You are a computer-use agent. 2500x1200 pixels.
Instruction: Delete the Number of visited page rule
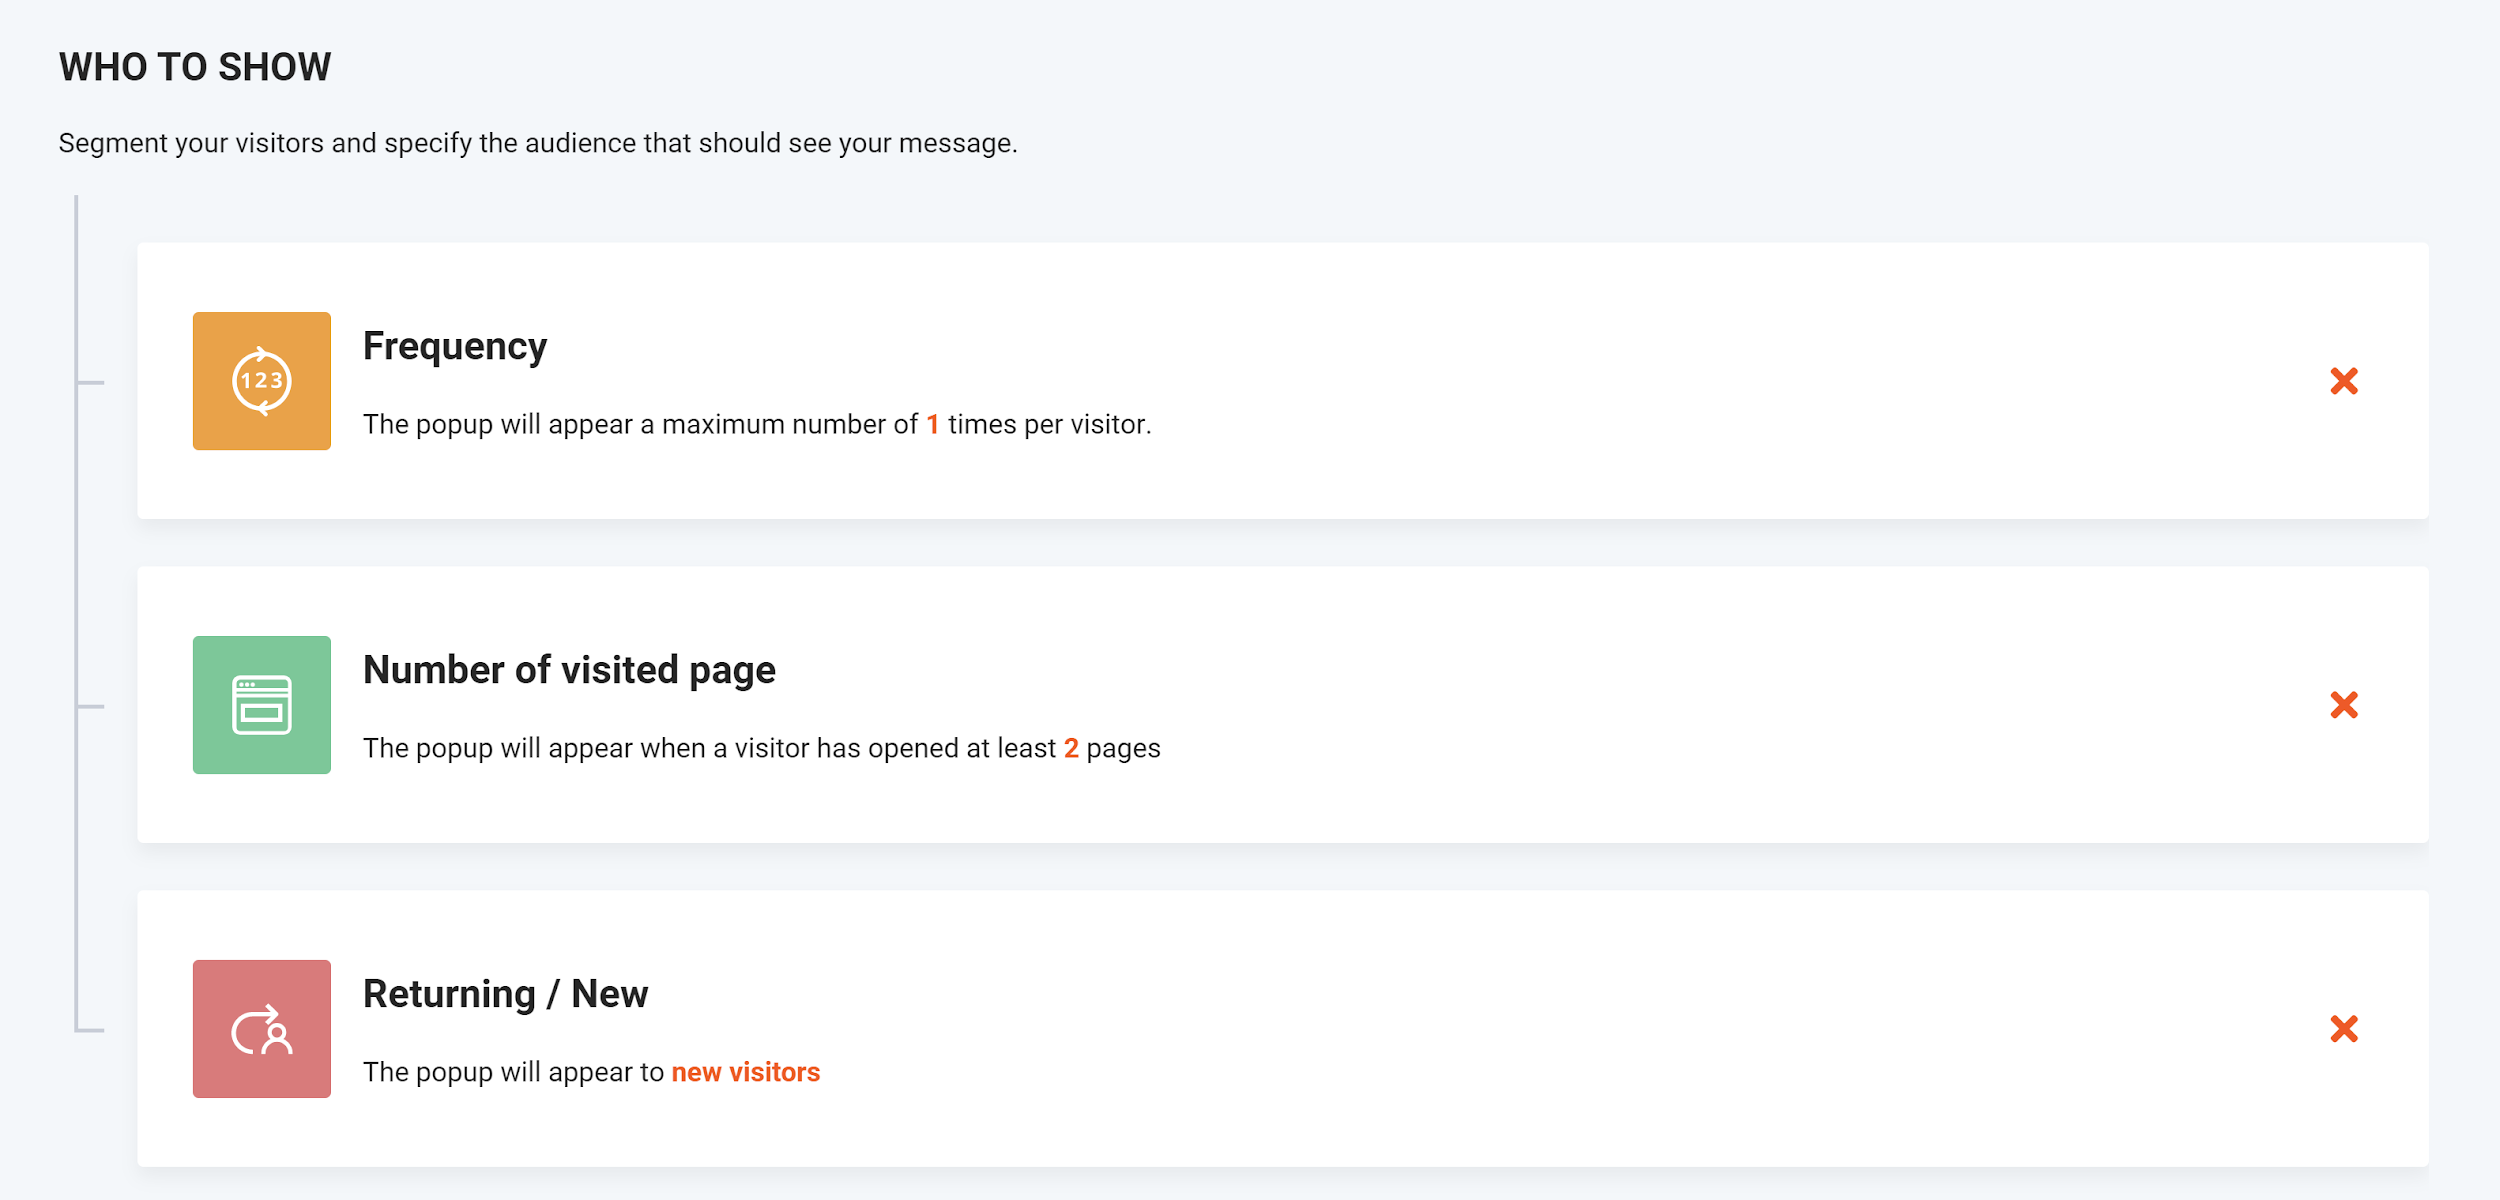pyautogui.click(x=2345, y=706)
